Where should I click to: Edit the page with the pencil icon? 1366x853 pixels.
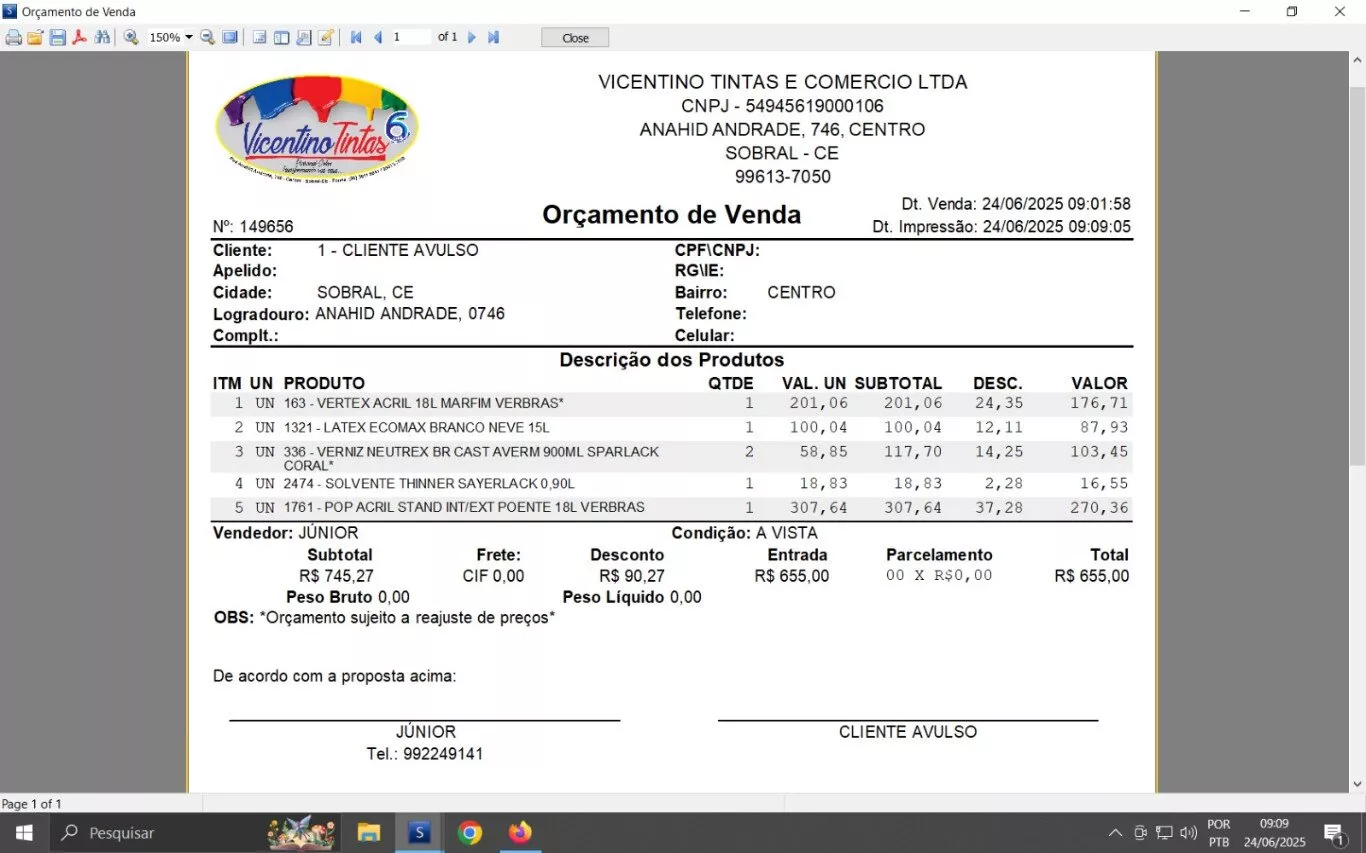tap(325, 38)
